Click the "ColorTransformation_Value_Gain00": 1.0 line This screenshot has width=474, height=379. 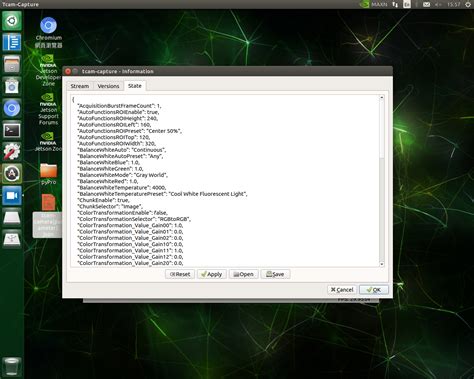130,225
